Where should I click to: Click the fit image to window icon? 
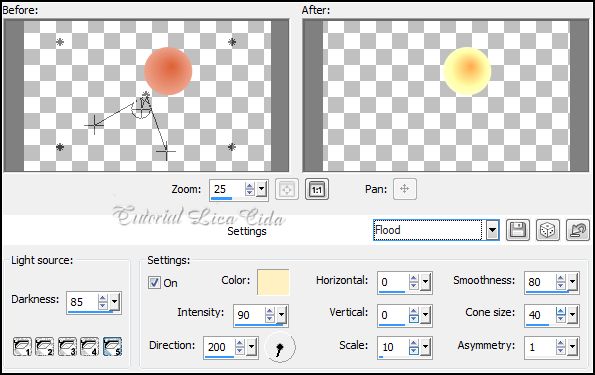(x=286, y=189)
